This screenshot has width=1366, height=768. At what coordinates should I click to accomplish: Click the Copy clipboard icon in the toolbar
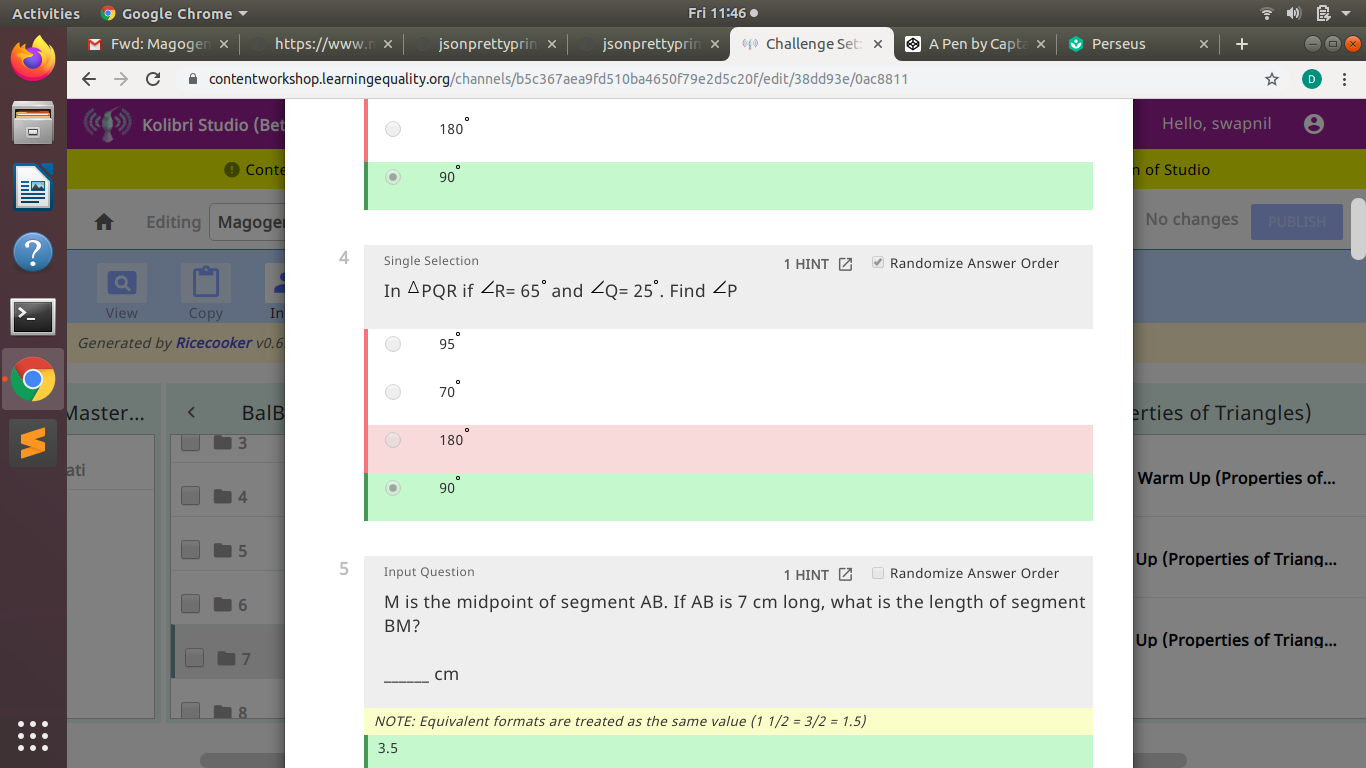(204, 281)
